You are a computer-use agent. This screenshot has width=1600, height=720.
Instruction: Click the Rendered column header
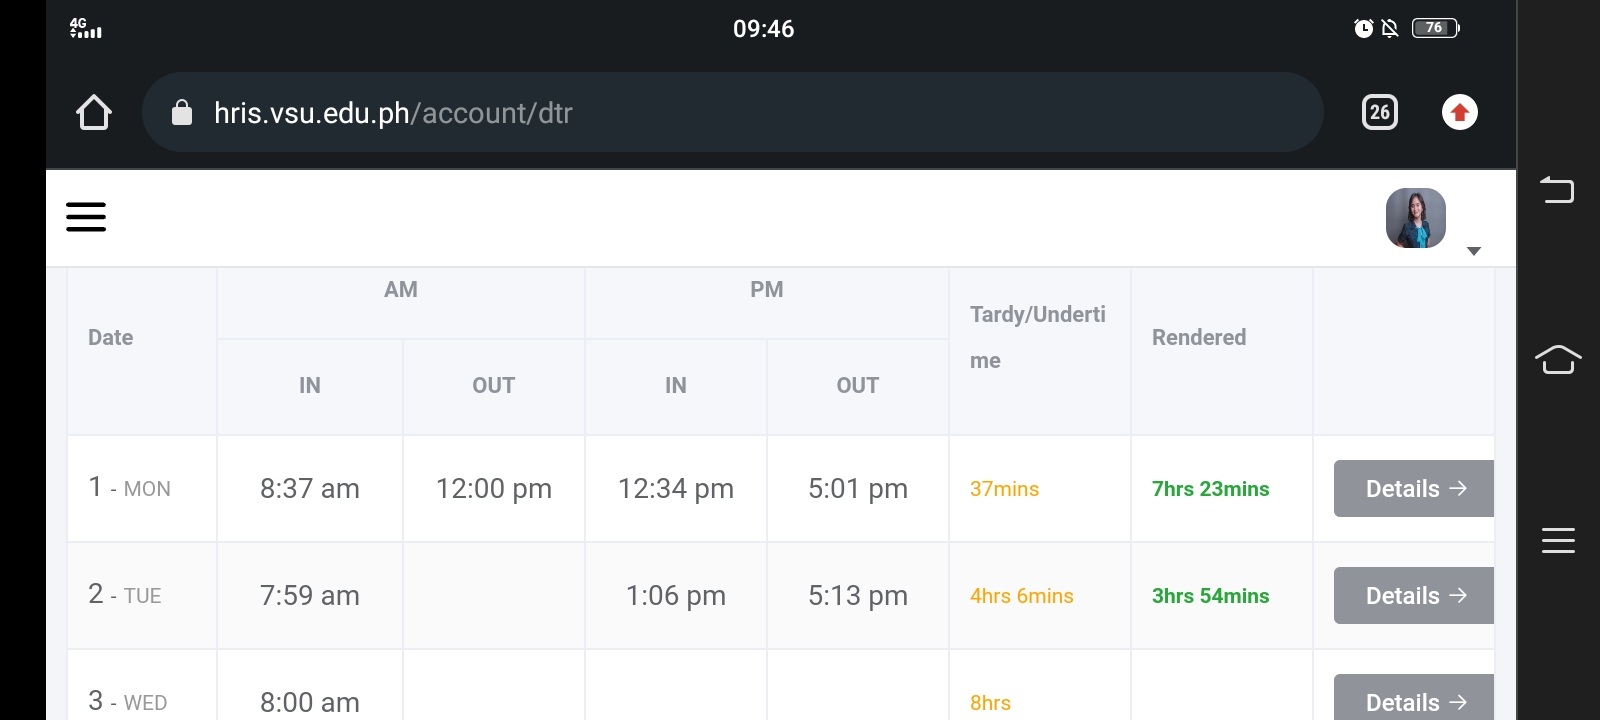[1199, 338]
